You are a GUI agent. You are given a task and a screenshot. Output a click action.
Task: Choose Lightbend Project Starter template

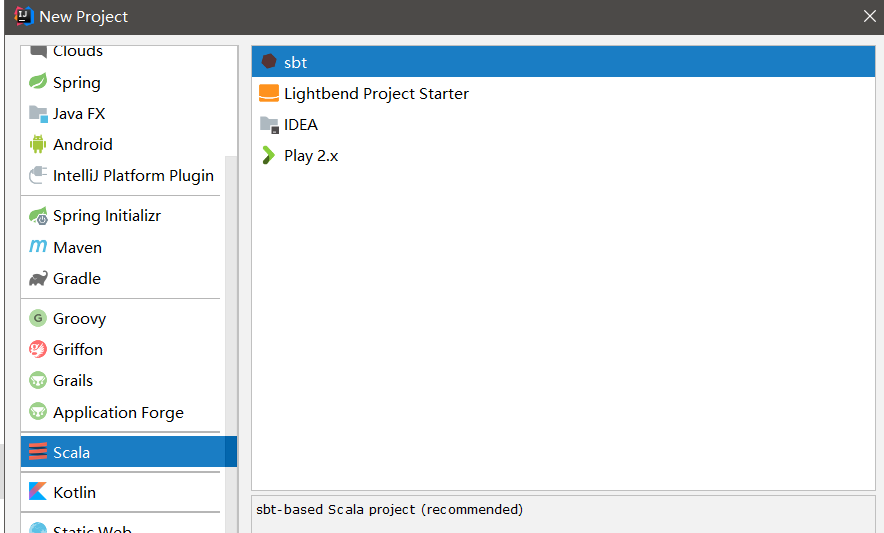376,93
